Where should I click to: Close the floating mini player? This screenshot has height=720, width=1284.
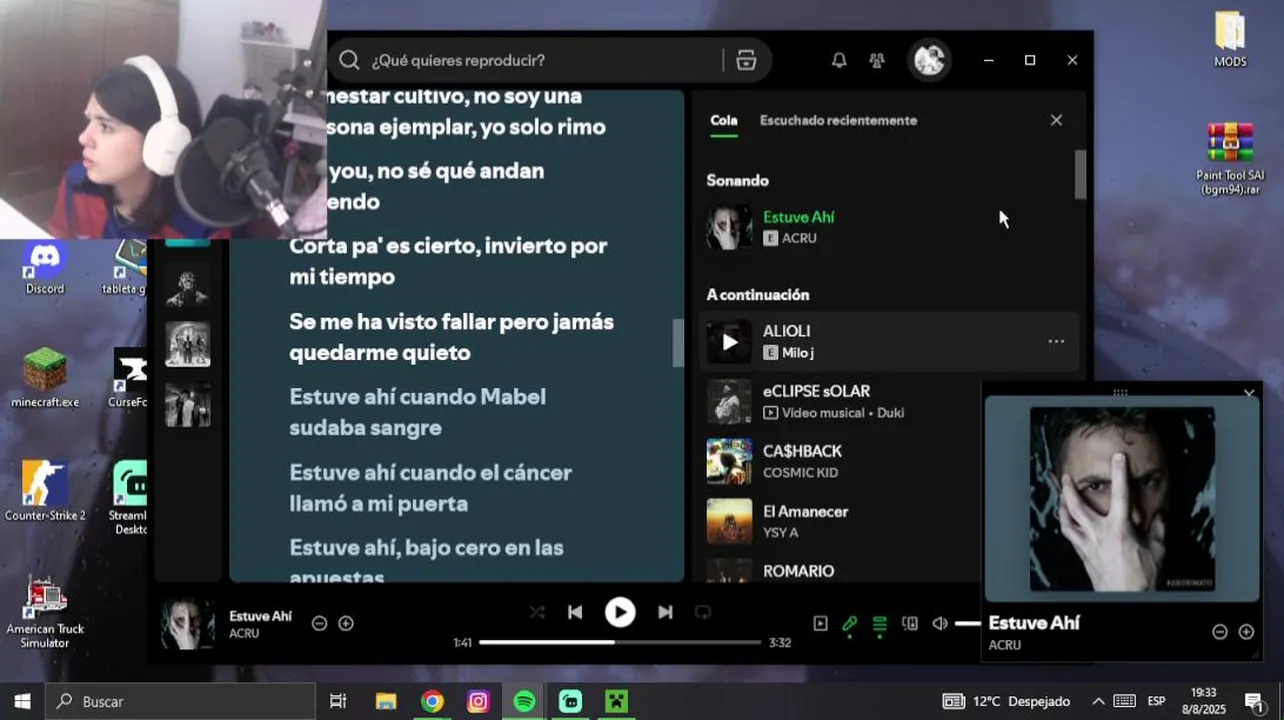(x=1249, y=393)
